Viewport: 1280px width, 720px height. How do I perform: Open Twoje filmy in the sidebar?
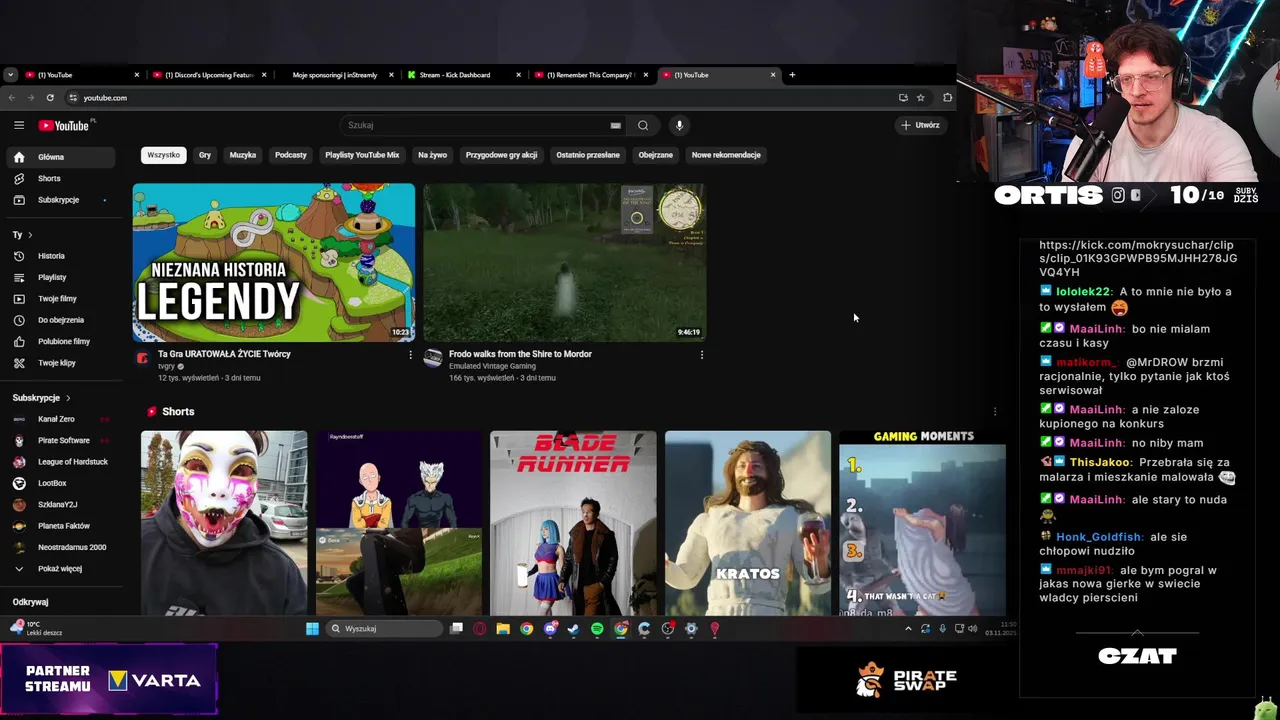(62, 298)
